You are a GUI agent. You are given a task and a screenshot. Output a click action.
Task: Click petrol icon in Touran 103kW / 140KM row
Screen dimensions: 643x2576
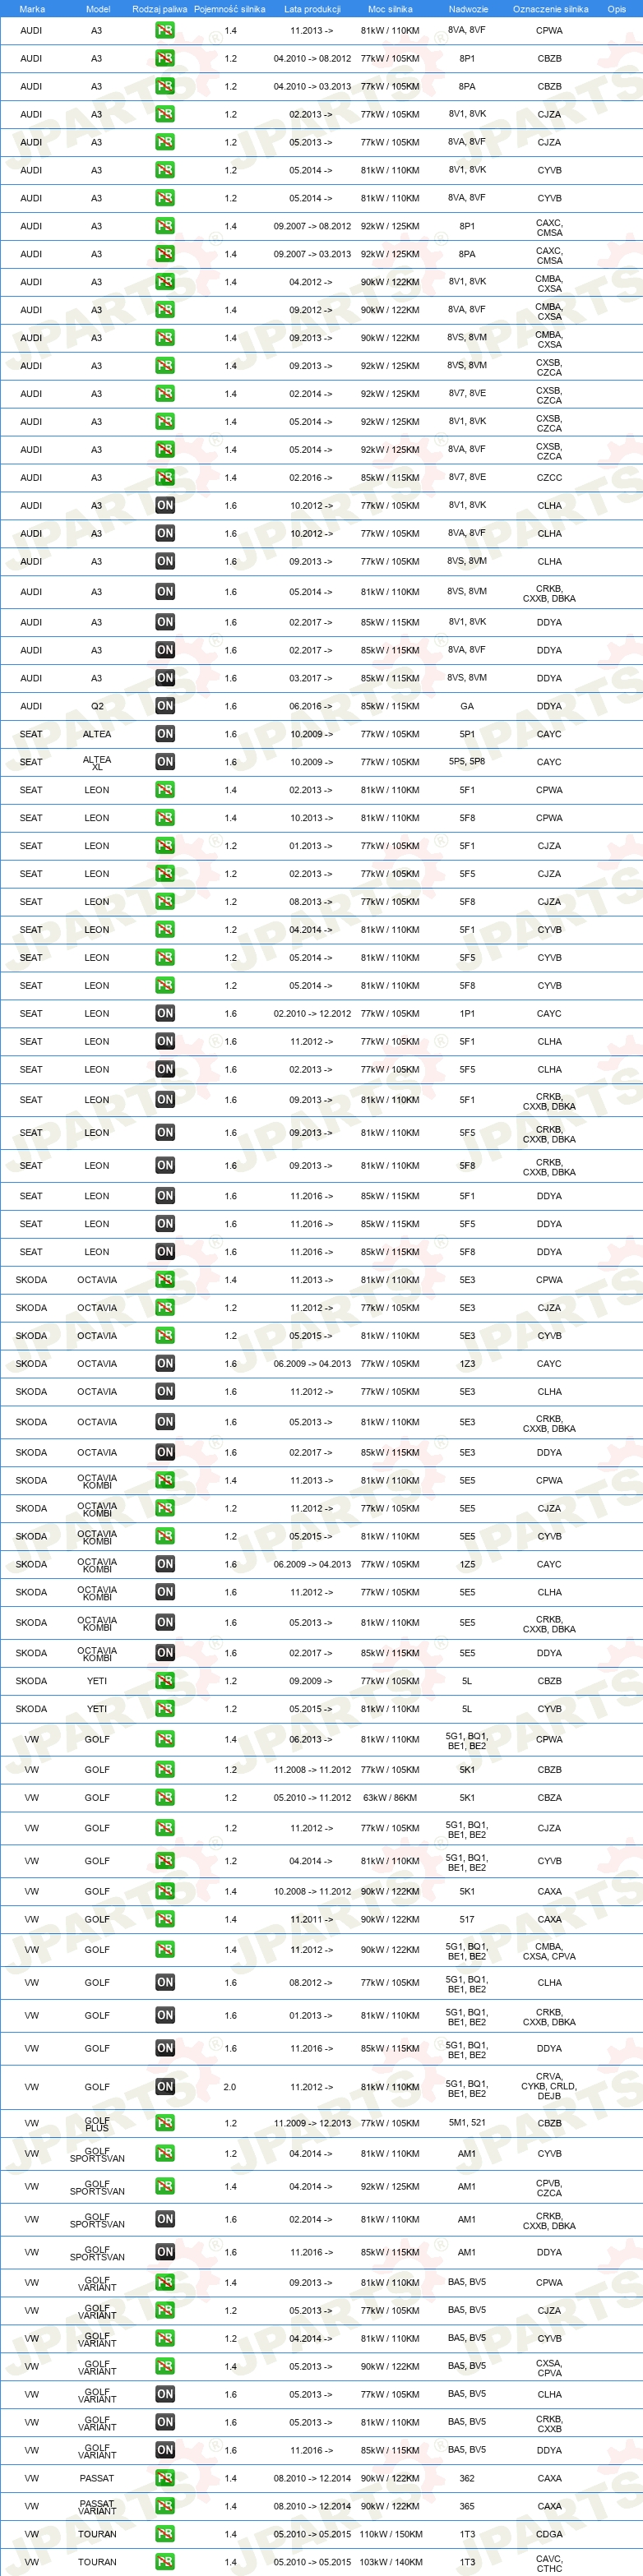tap(165, 2561)
